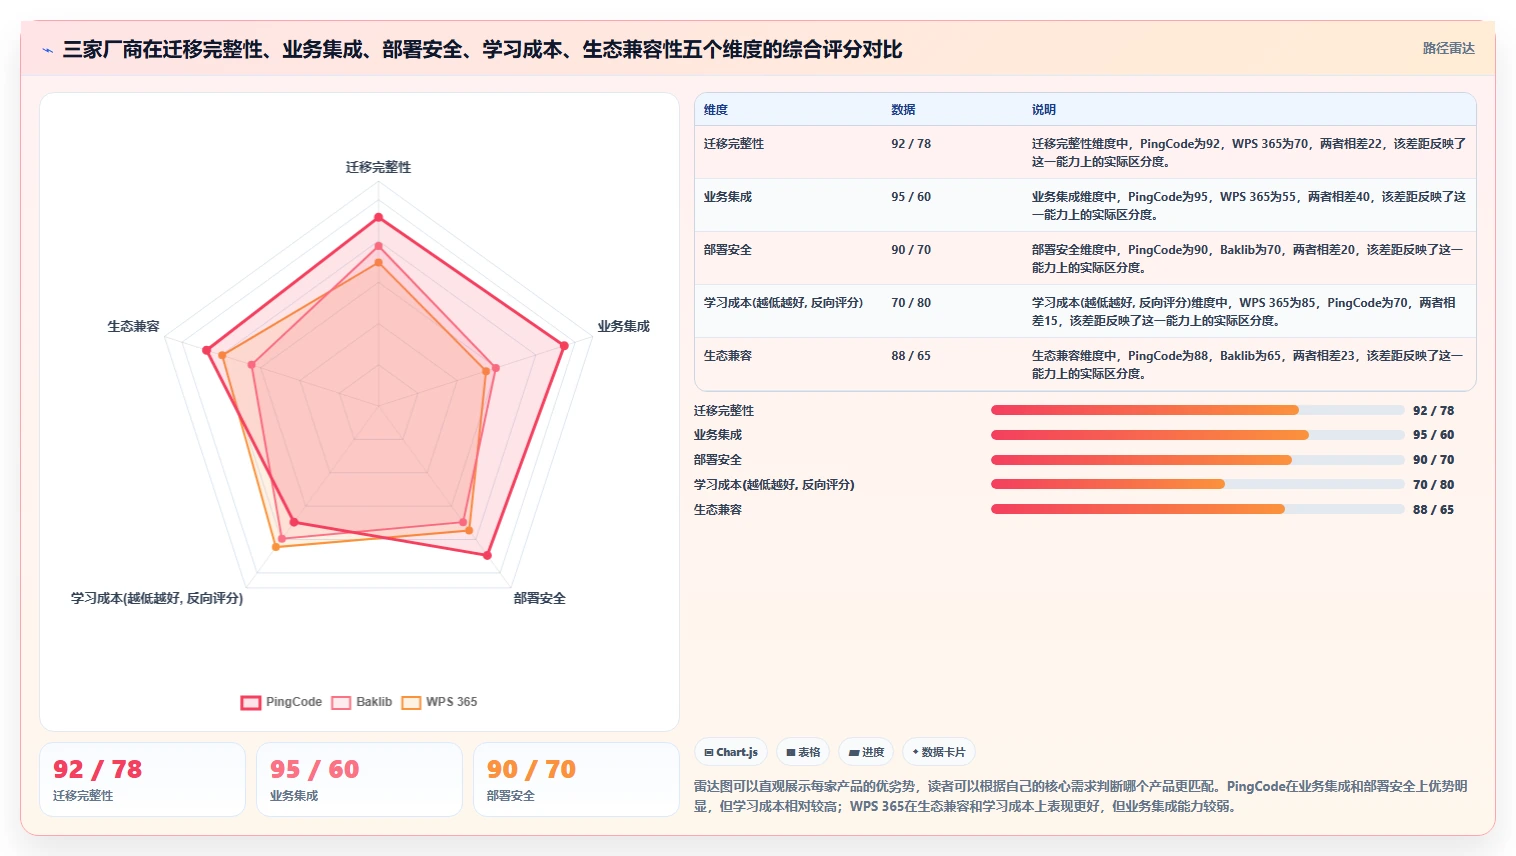Click the 90 / 70 value in the table
This screenshot has height=856, width=1516.
911,250
